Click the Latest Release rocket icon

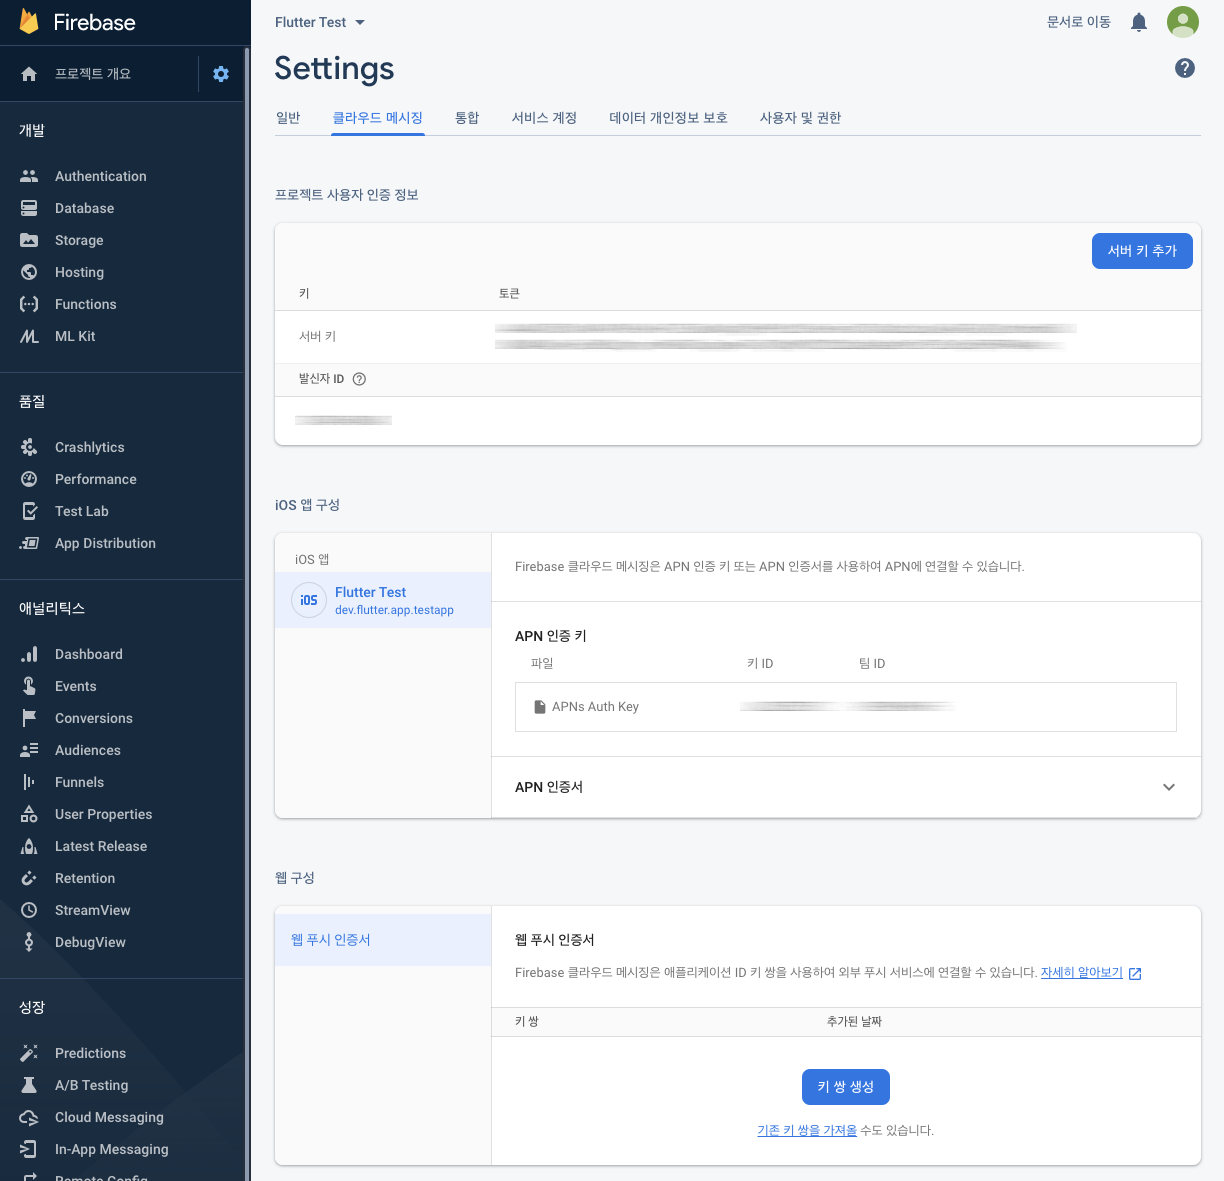(x=29, y=846)
